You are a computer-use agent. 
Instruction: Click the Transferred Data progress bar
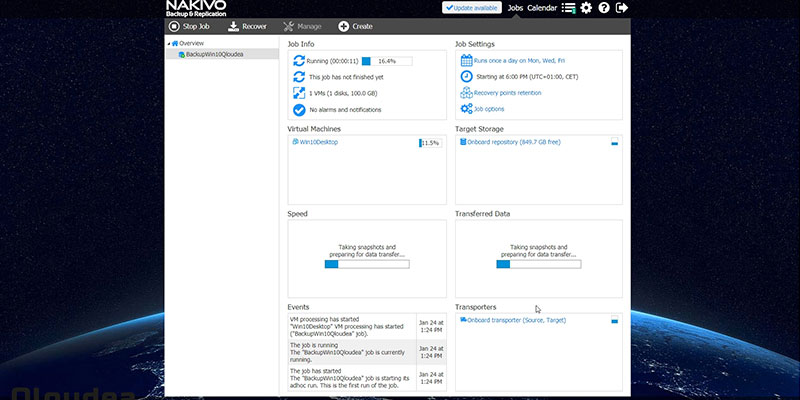pos(538,264)
